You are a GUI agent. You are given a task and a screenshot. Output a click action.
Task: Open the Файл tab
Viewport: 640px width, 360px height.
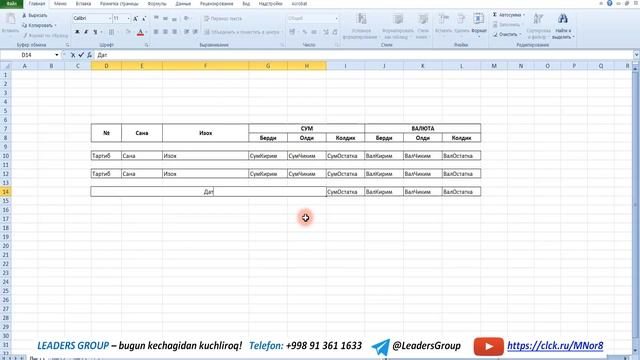click(x=11, y=4)
